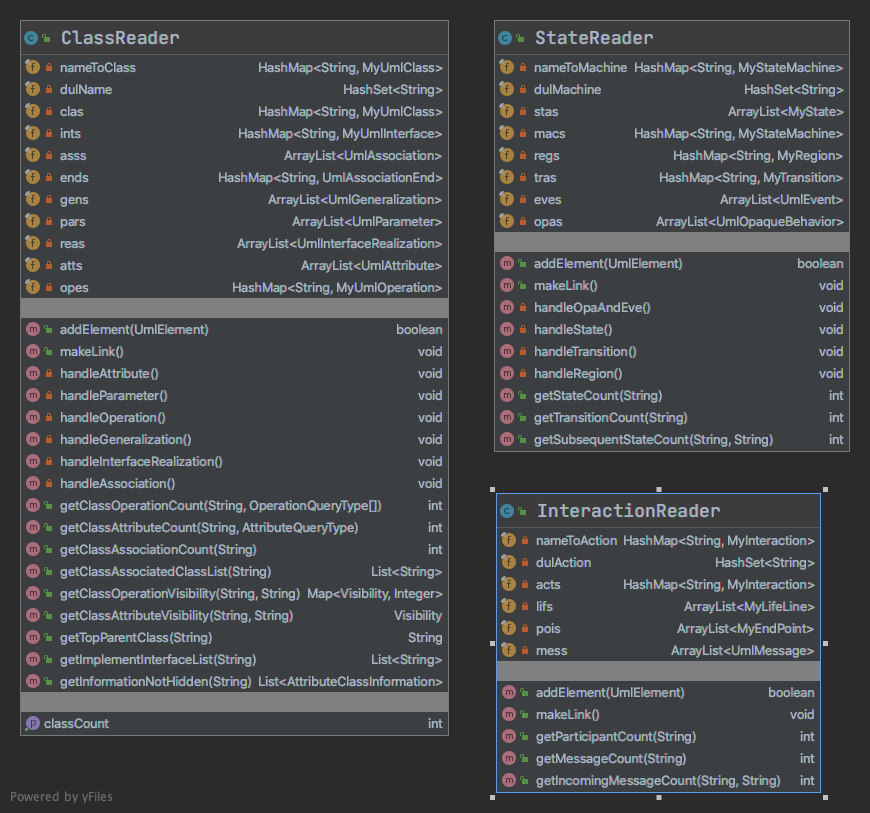Click the acts field name
The width and height of the screenshot is (870, 813).
[x=548, y=584]
